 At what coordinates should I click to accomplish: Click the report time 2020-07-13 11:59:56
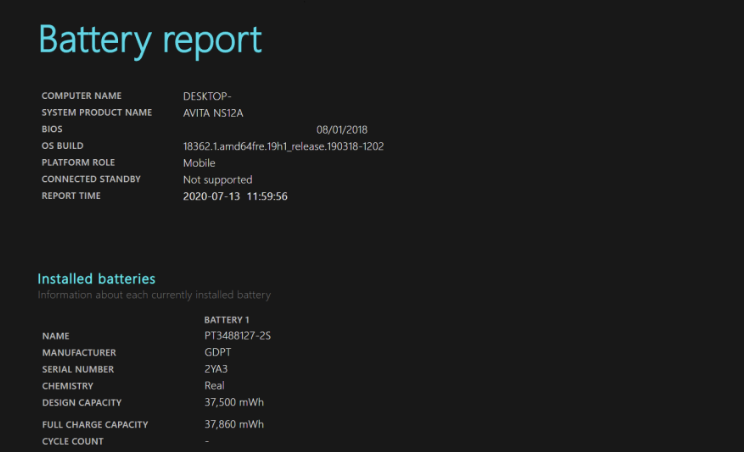[x=235, y=196]
